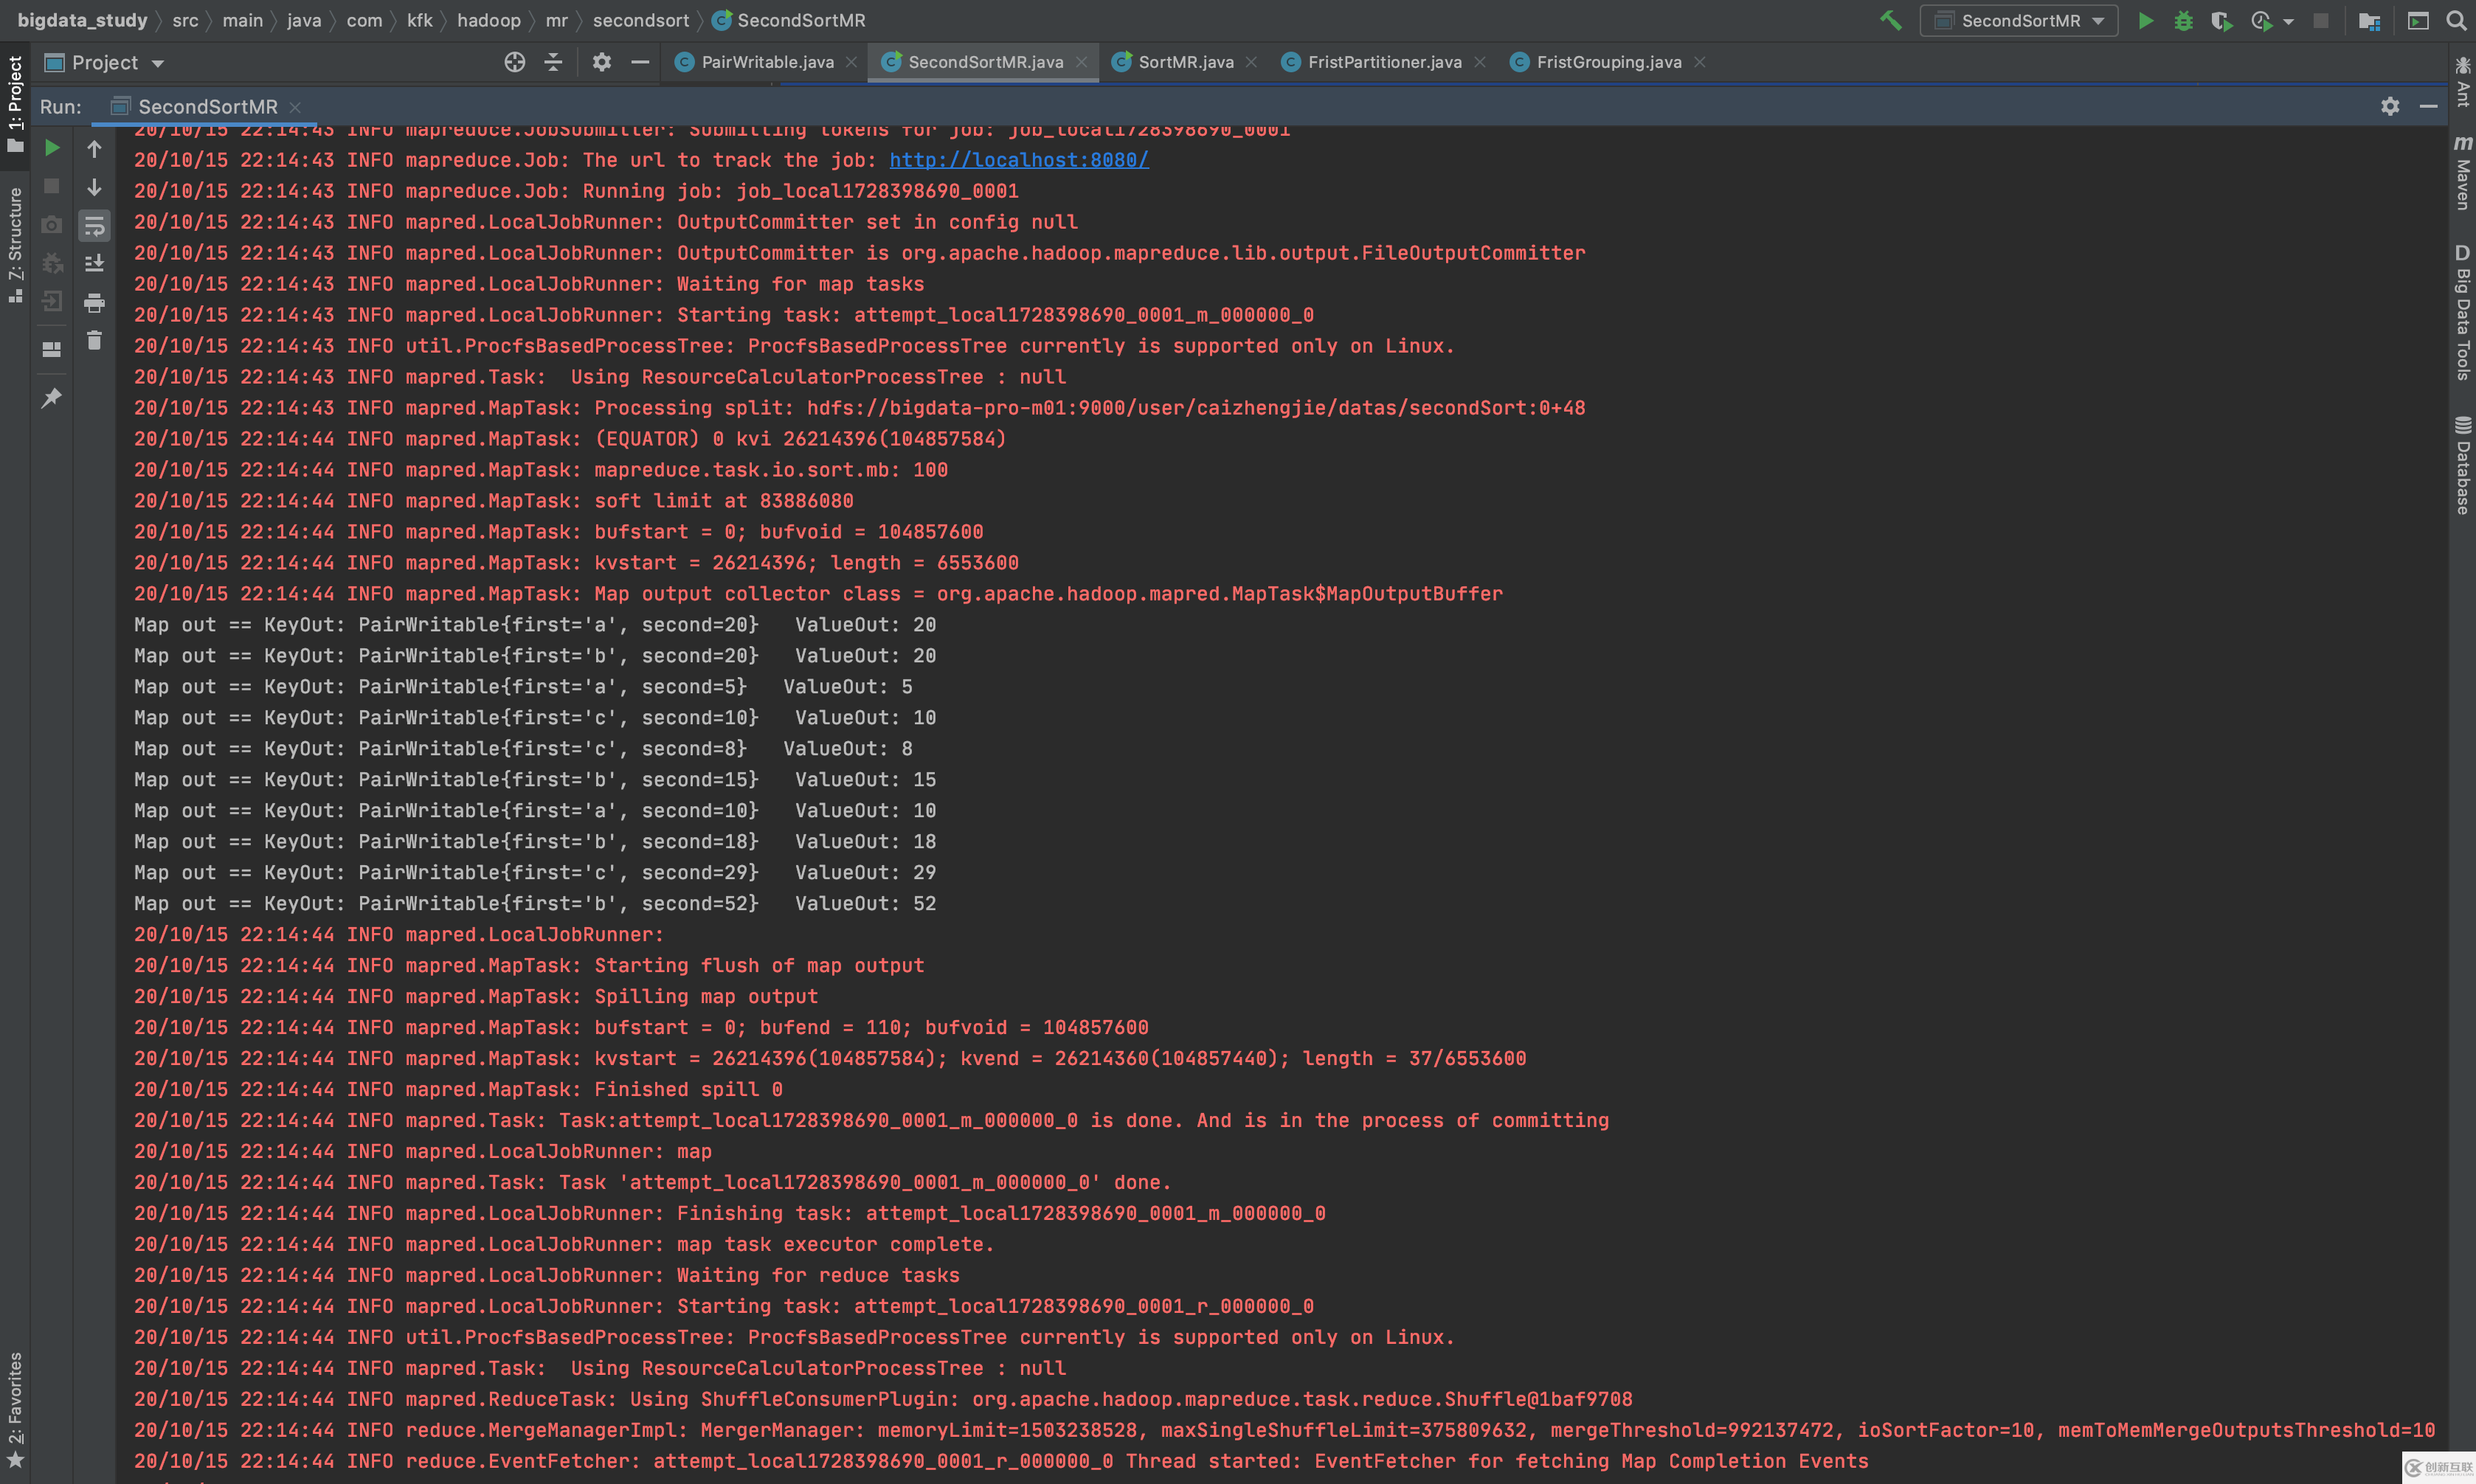Click the SecondSortMR class breadcrumb
2476x1484 pixels.
tap(789, 20)
